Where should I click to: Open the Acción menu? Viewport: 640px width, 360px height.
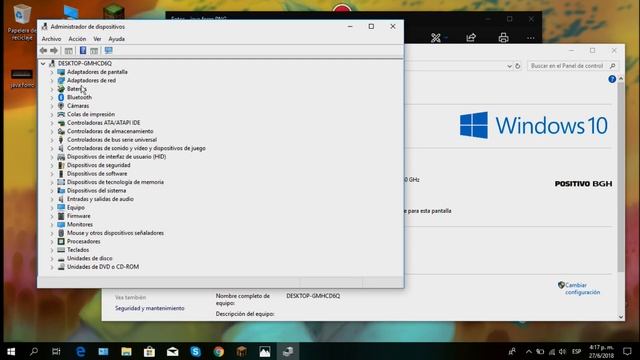click(x=77, y=39)
